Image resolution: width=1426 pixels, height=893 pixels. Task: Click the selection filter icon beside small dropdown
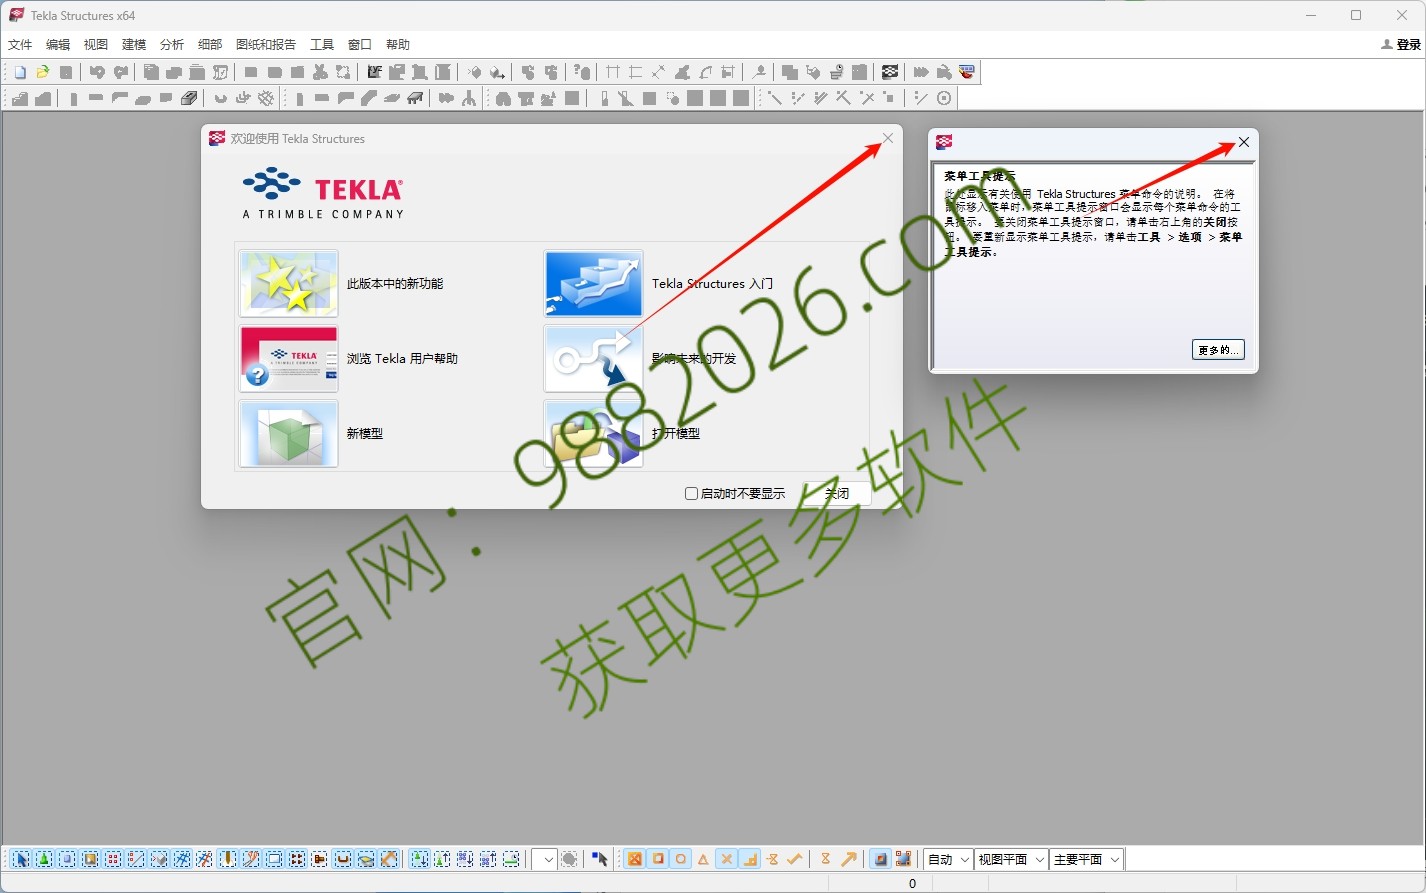point(569,859)
